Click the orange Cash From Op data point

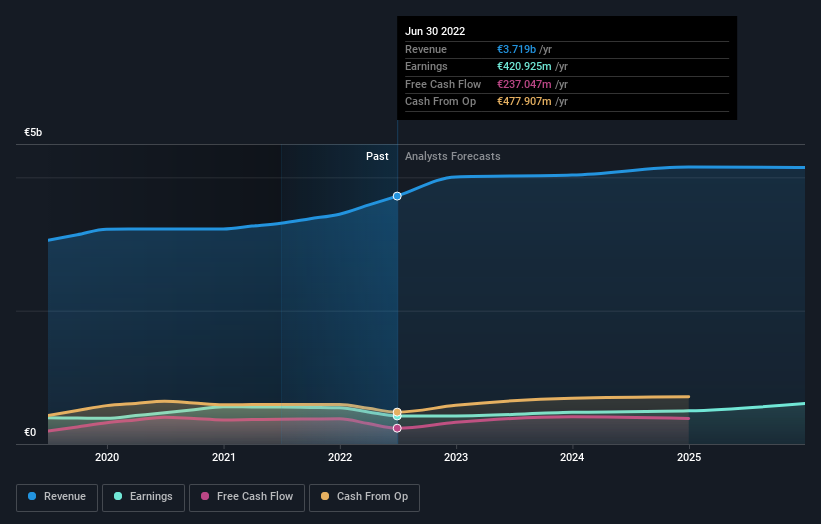(397, 412)
